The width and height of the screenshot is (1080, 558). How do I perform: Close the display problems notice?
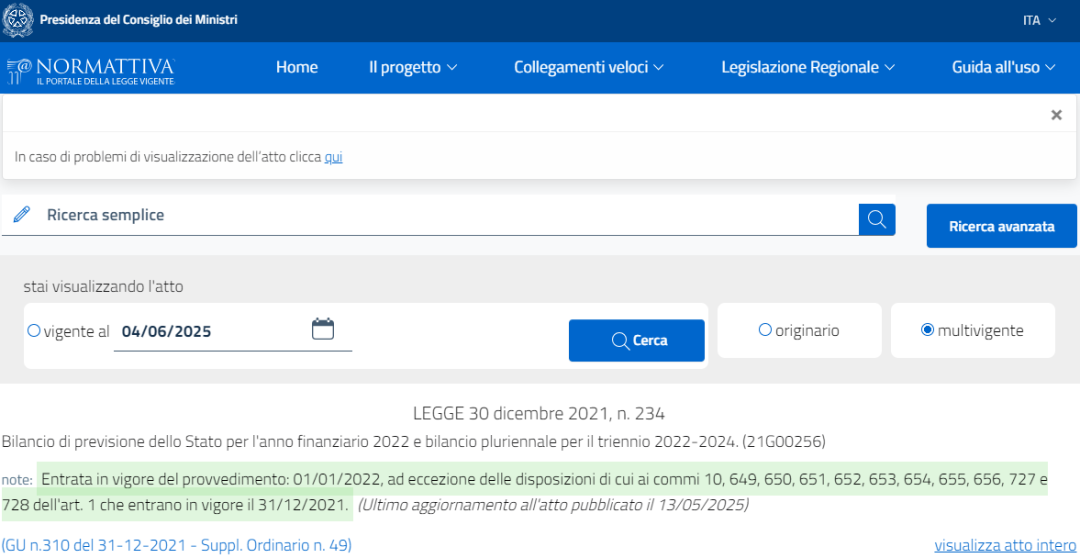(1056, 115)
